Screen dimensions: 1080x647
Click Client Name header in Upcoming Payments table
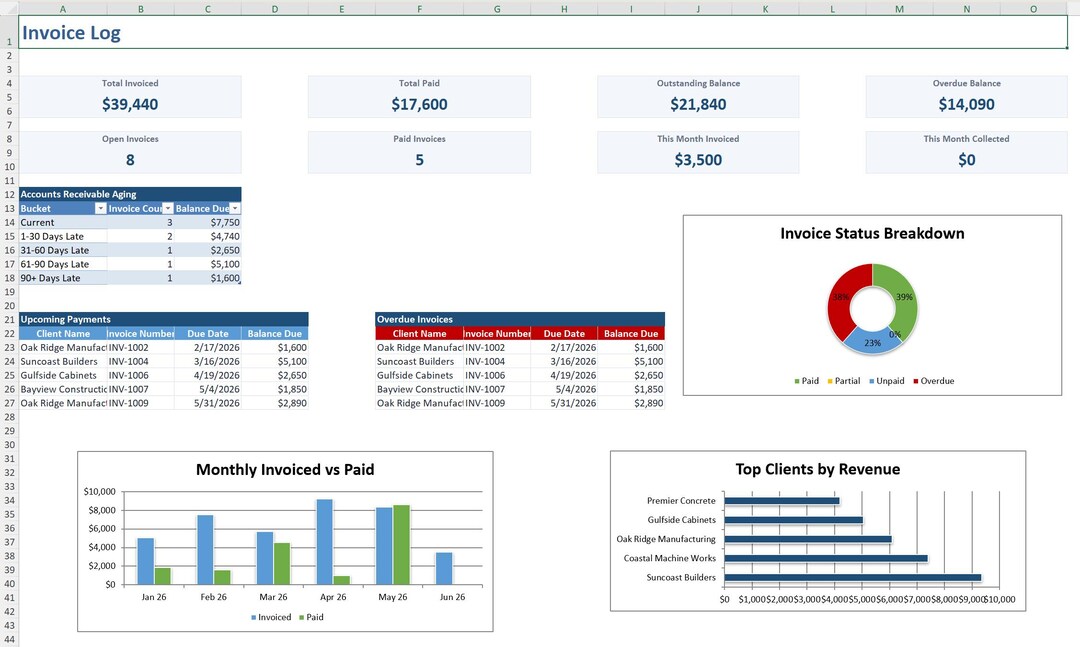(x=63, y=333)
